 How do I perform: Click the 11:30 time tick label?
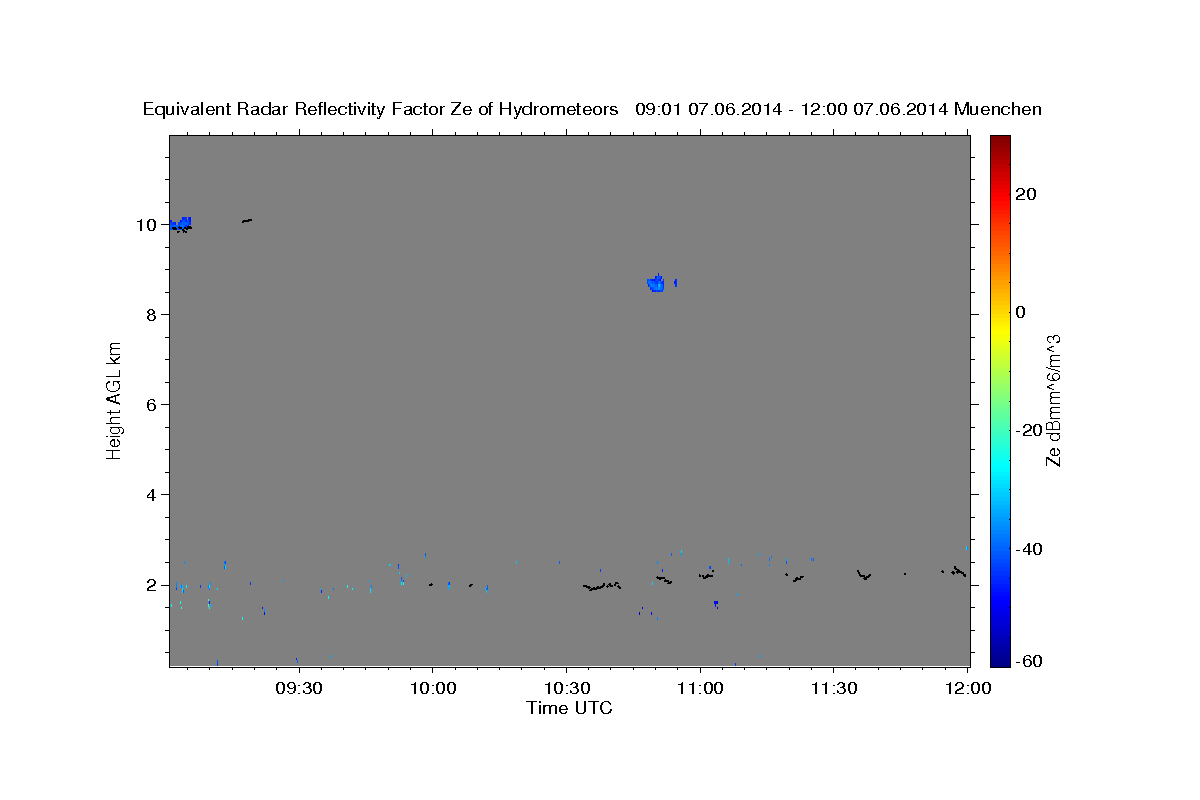pos(834,688)
